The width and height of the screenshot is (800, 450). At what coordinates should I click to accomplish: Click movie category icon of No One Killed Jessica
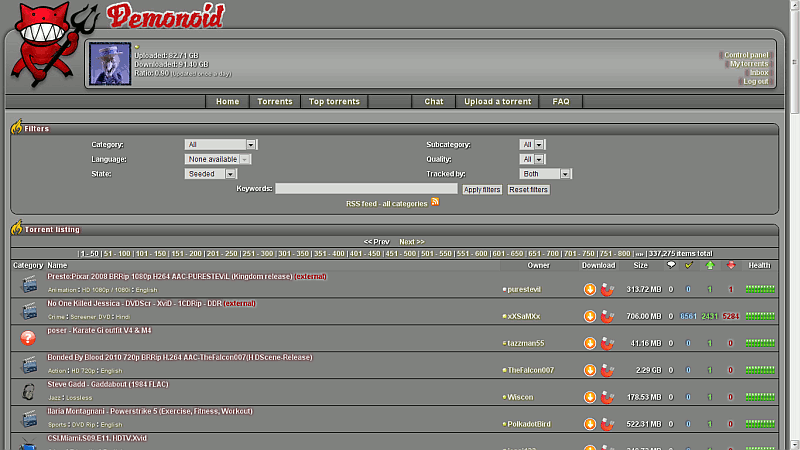29,311
